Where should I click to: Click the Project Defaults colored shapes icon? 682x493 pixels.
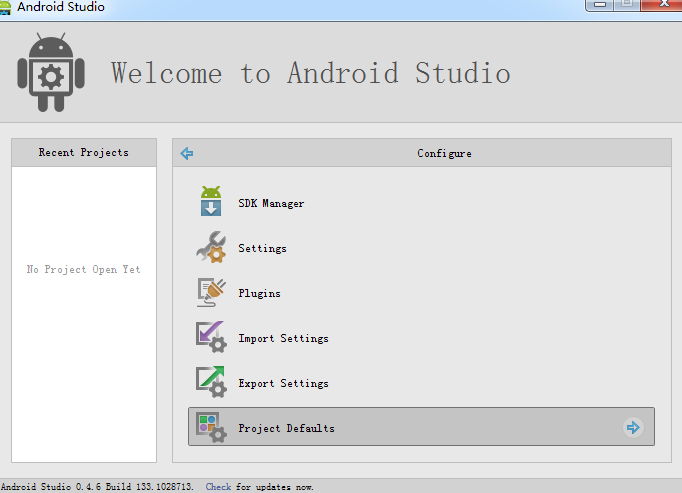211,427
